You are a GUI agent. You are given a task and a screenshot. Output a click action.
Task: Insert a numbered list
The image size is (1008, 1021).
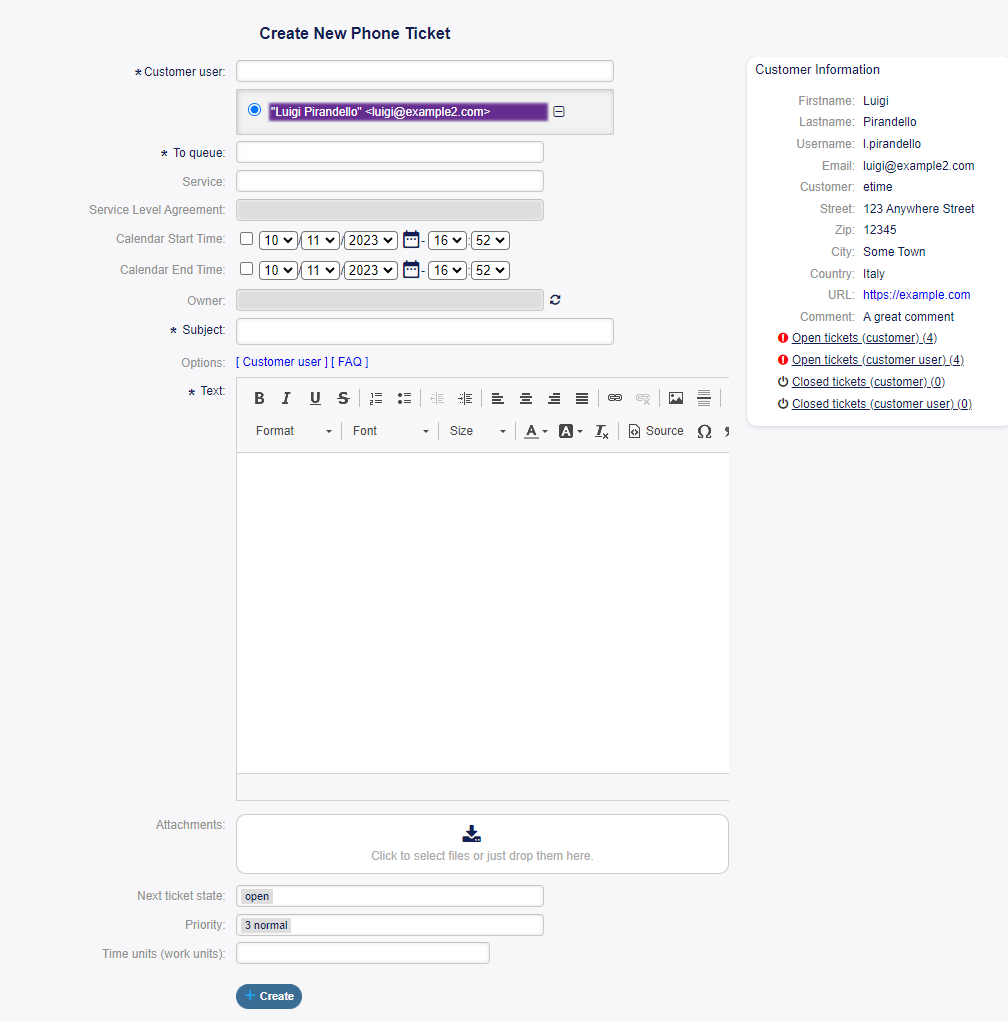pos(376,398)
